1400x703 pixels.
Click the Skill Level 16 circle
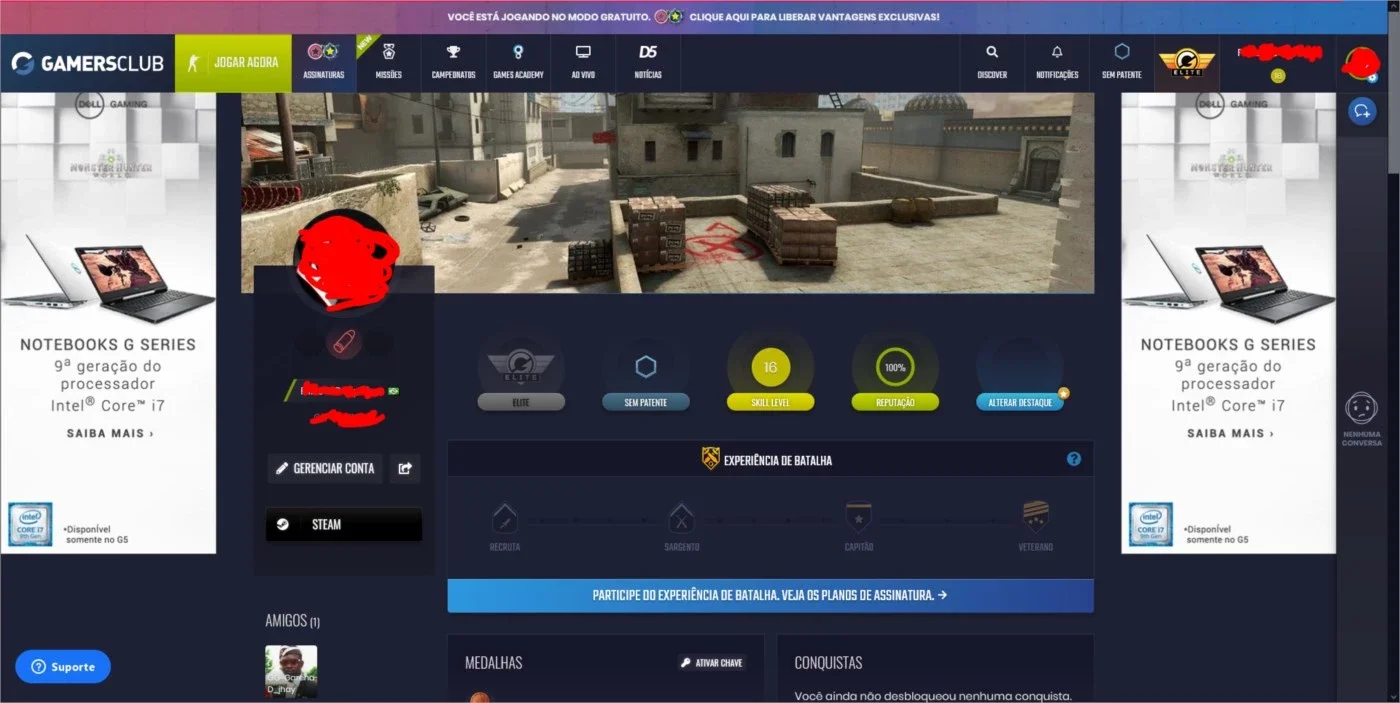point(770,367)
